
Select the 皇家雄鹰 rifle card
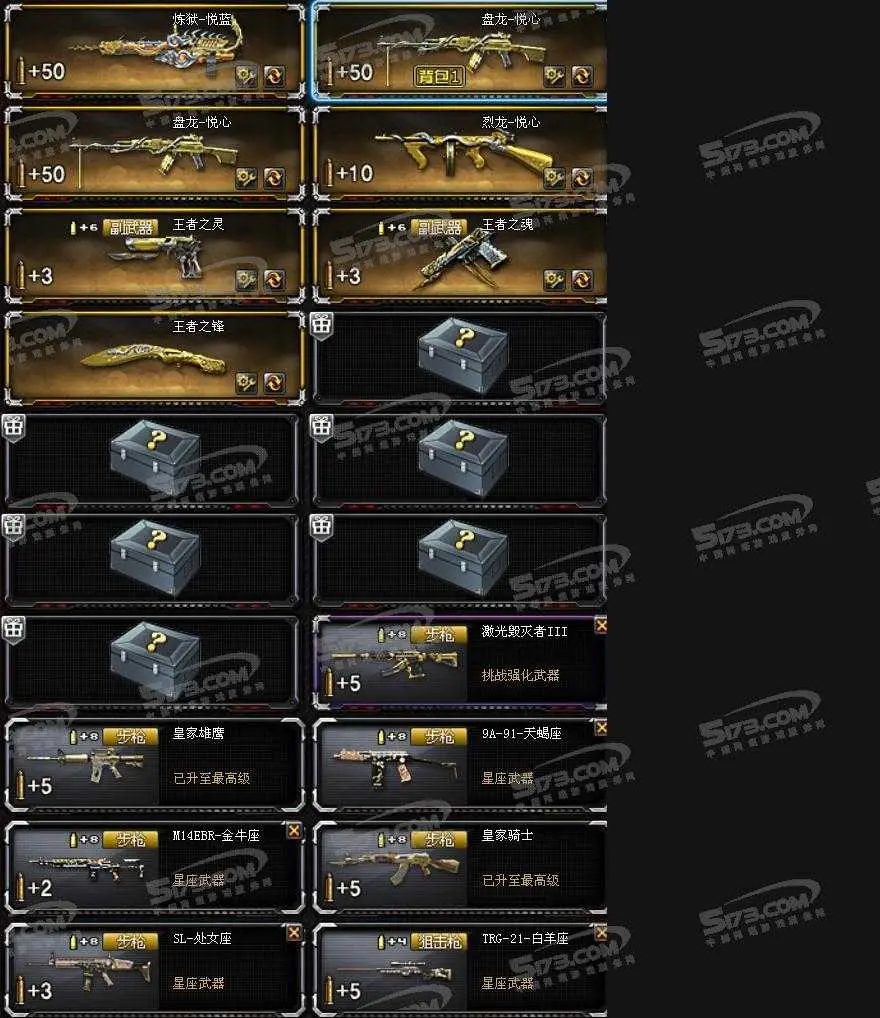(x=155, y=765)
